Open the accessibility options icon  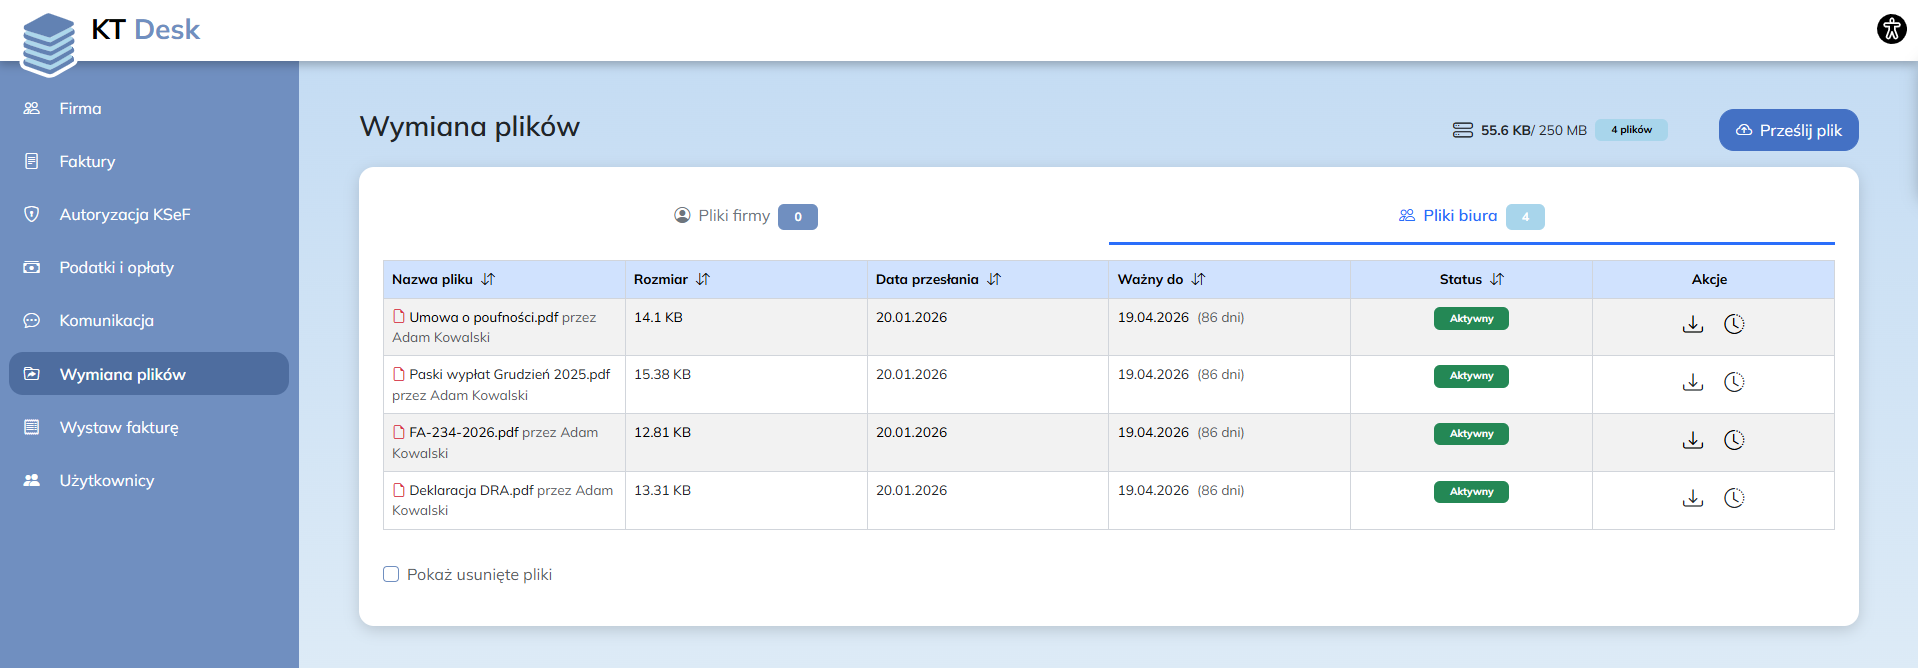(1890, 28)
